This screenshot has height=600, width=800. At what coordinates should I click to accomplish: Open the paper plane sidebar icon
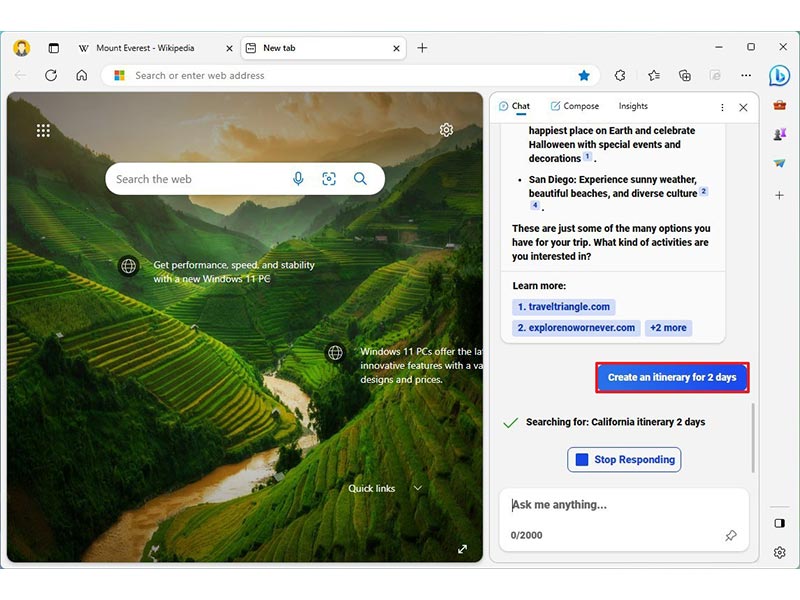click(x=779, y=163)
